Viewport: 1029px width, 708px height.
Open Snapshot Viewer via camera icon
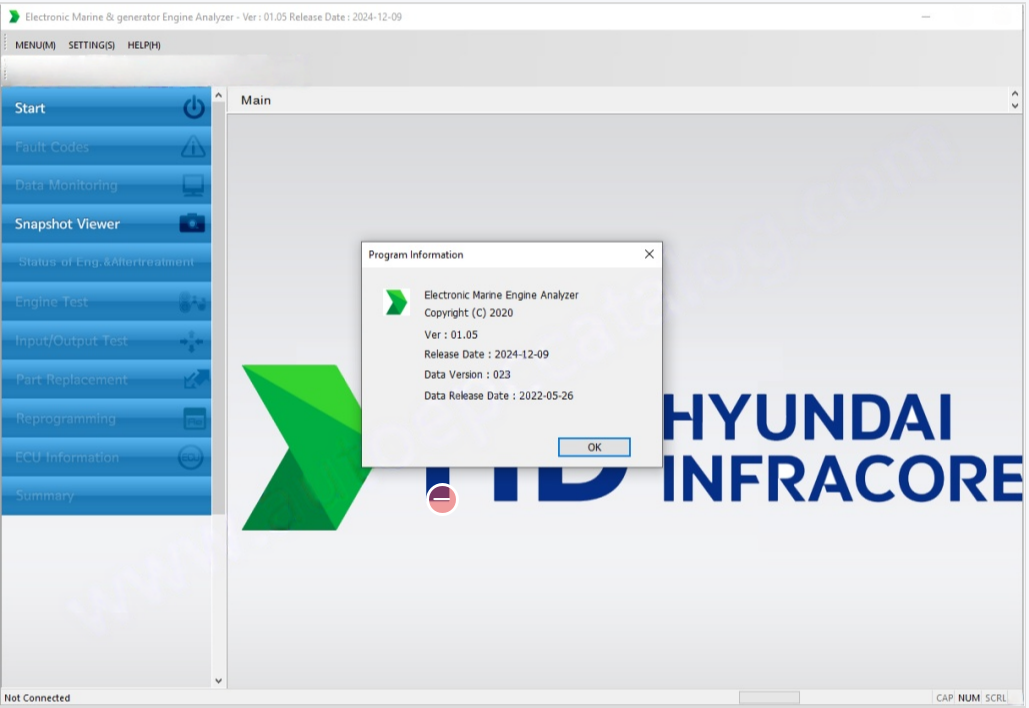[x=193, y=224]
